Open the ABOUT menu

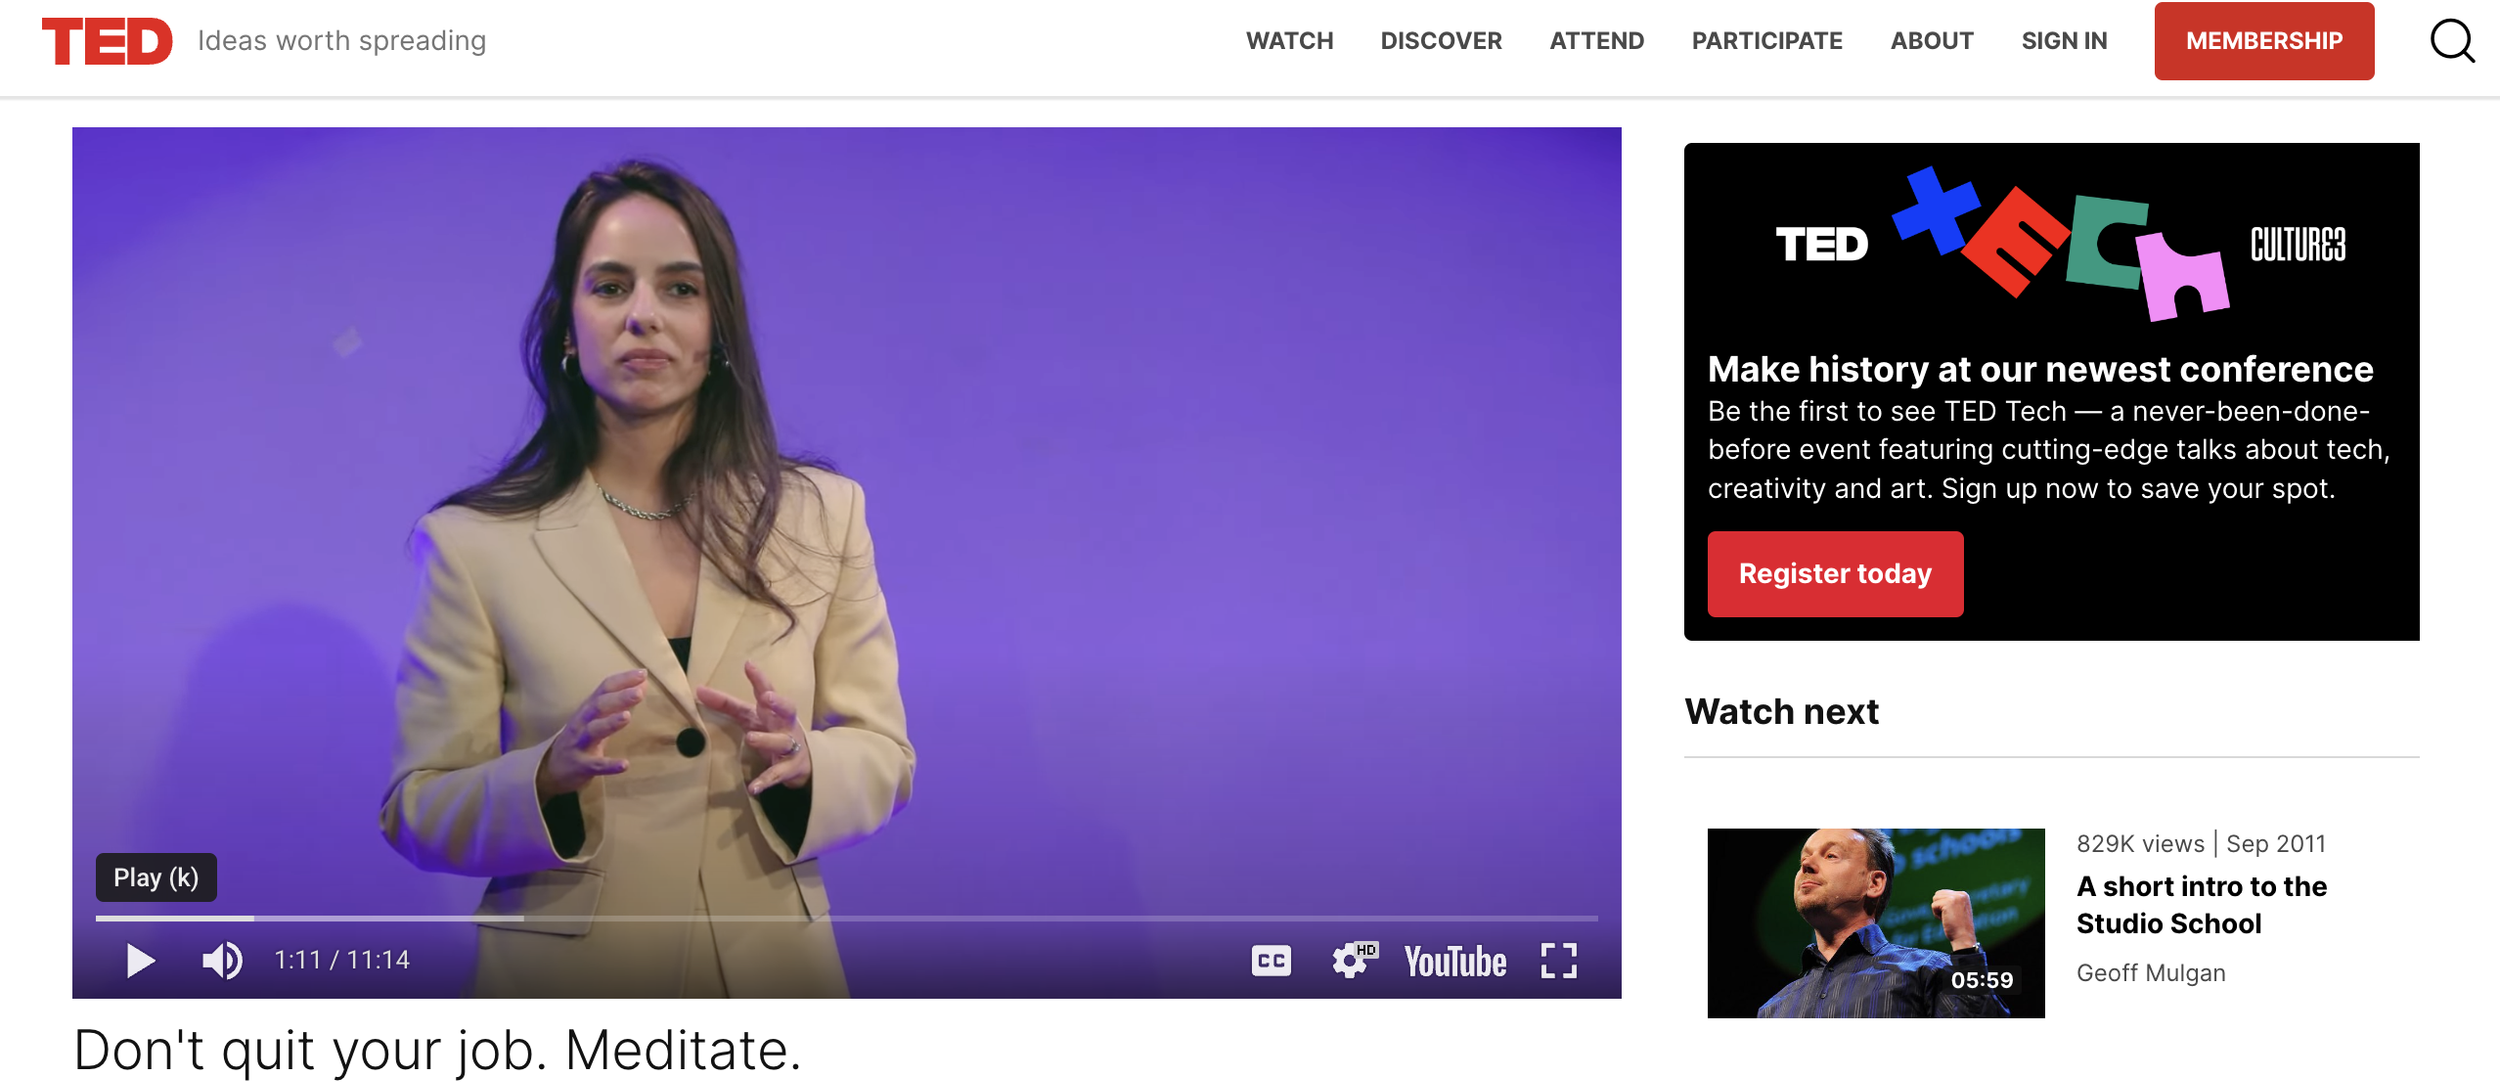coord(1931,41)
